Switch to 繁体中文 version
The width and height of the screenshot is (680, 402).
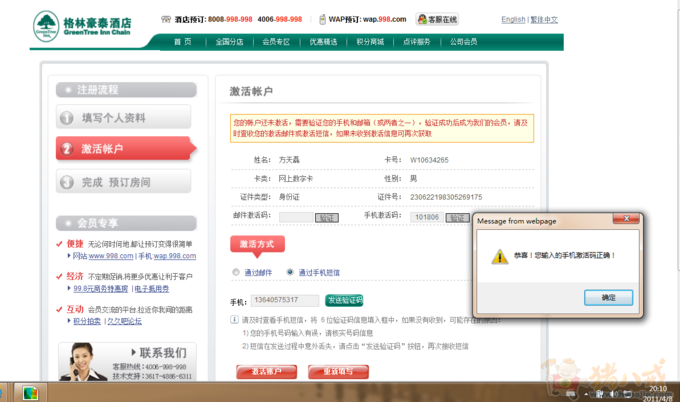click(544, 20)
